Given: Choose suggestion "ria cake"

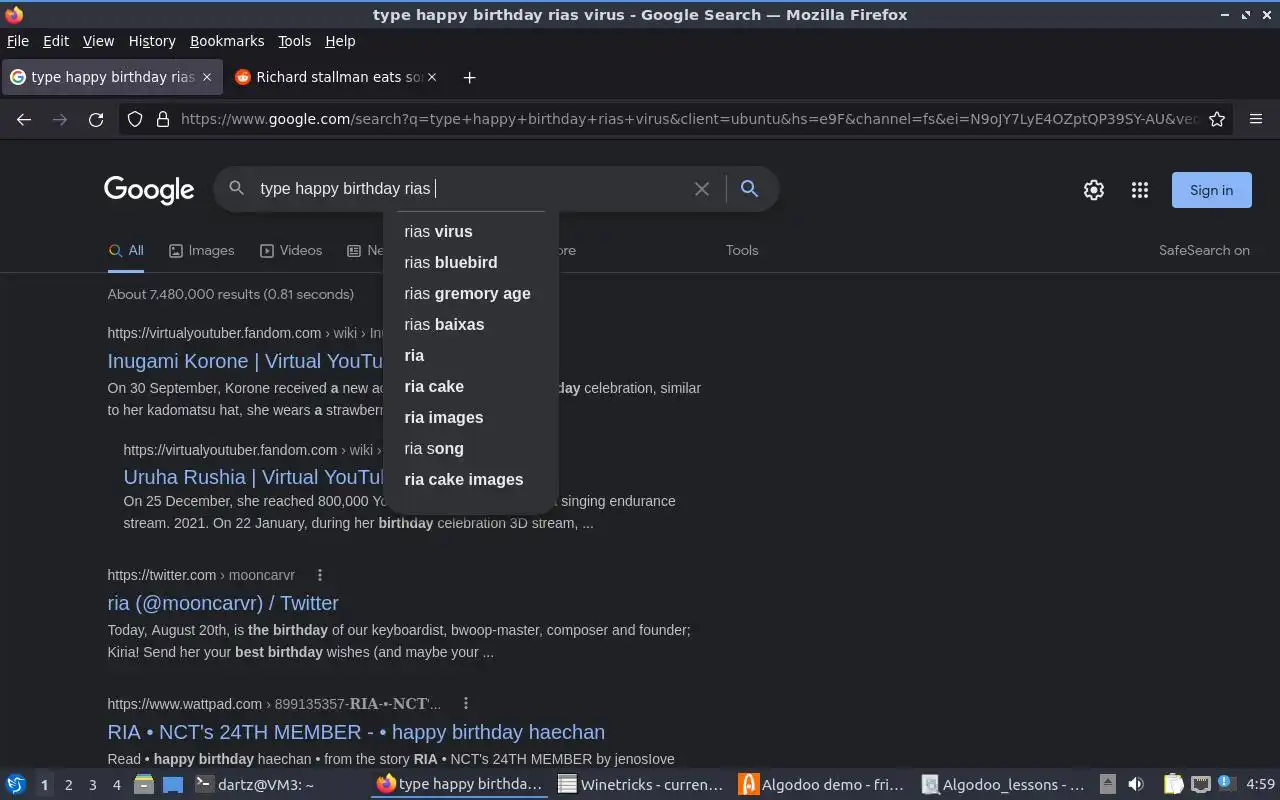Looking at the screenshot, I should point(470,386).
